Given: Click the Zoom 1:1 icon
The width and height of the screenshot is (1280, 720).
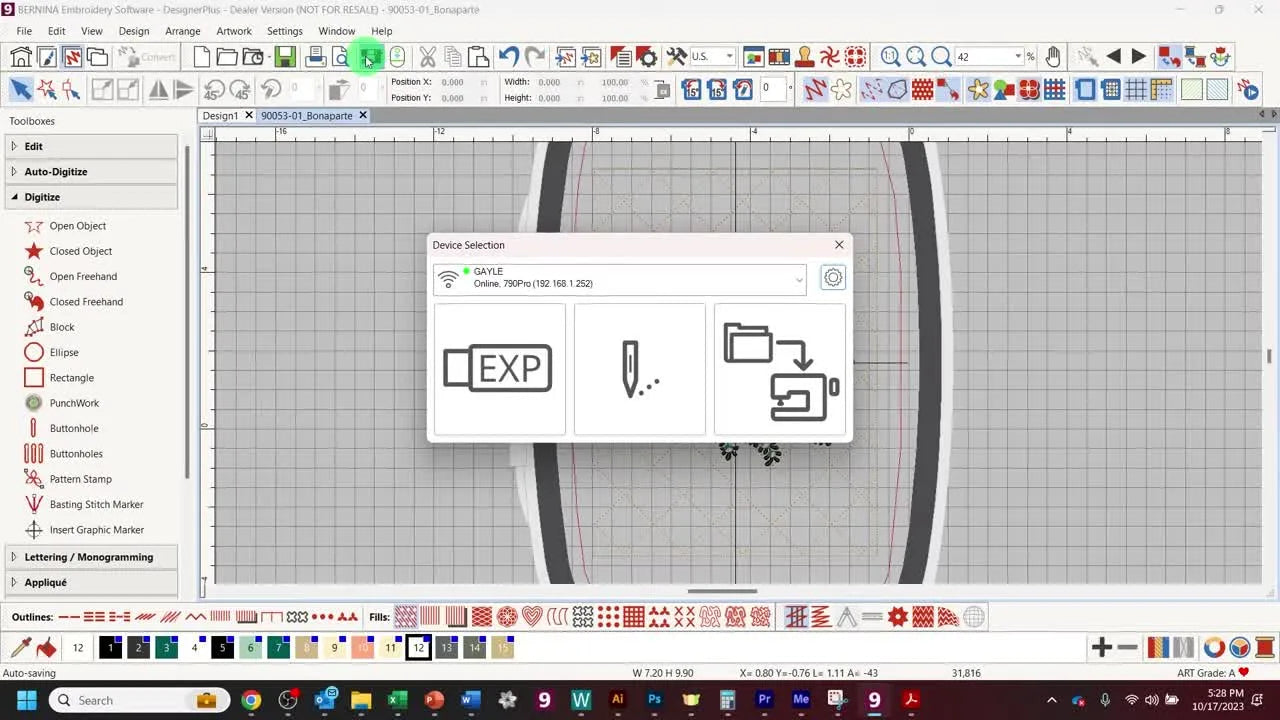Looking at the screenshot, I should coord(890,57).
